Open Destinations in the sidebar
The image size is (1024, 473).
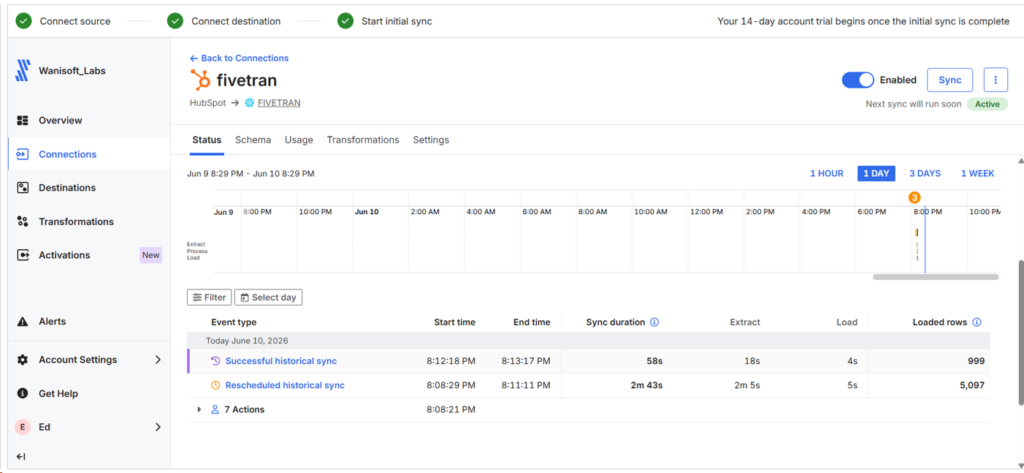coord(67,188)
